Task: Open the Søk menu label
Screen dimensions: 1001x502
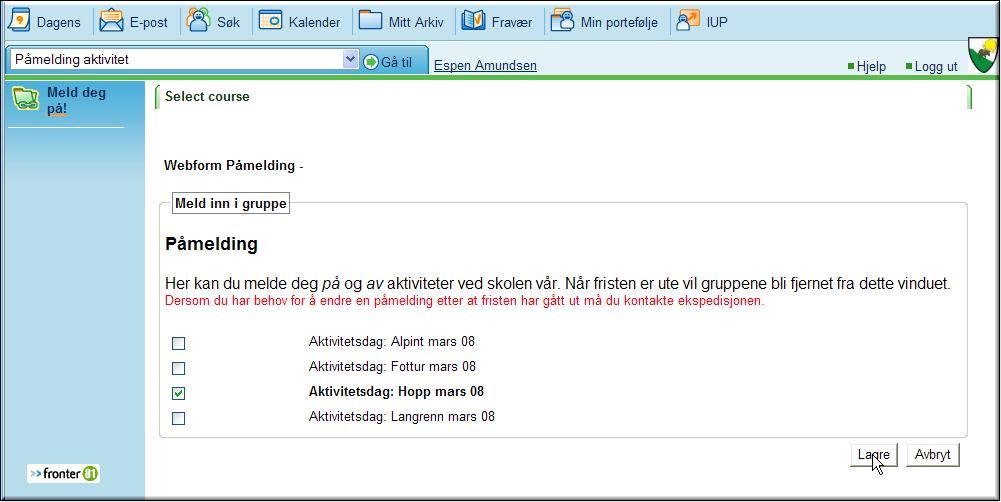Action: tap(229, 22)
